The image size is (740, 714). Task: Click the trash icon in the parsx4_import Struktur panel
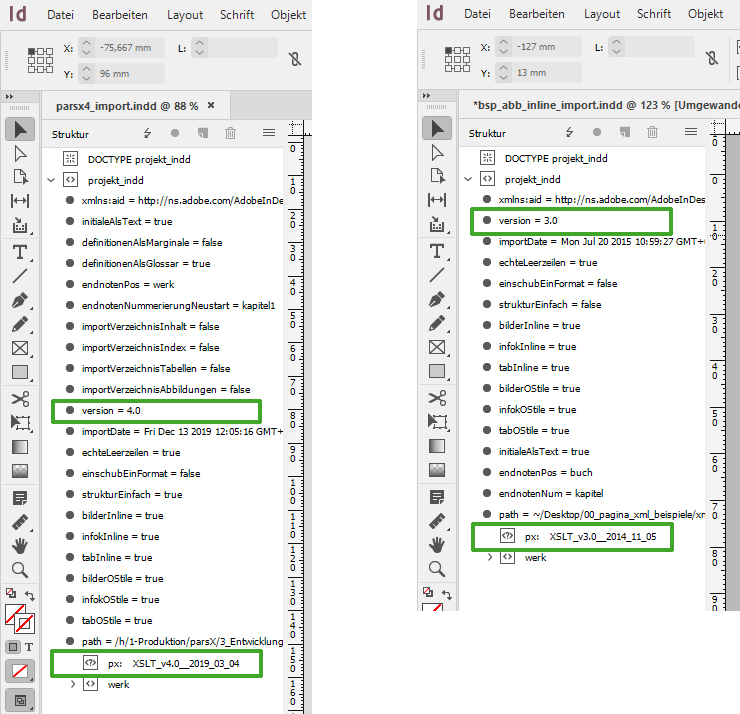(x=231, y=133)
